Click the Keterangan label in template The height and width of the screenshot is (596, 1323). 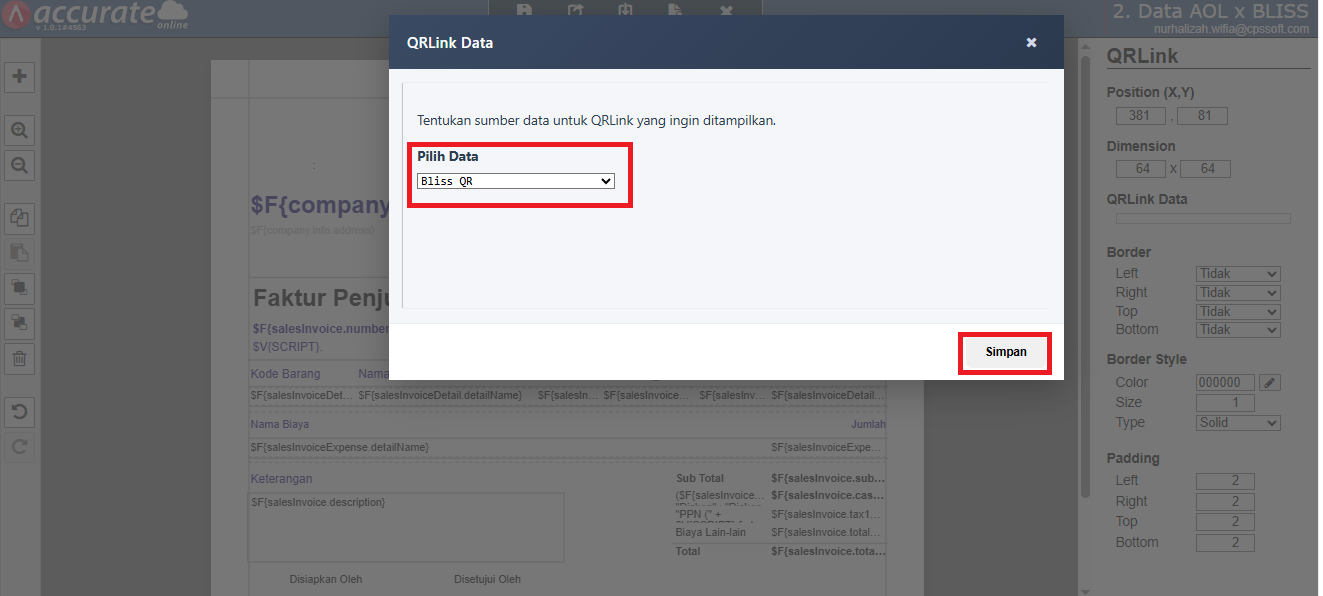281,479
